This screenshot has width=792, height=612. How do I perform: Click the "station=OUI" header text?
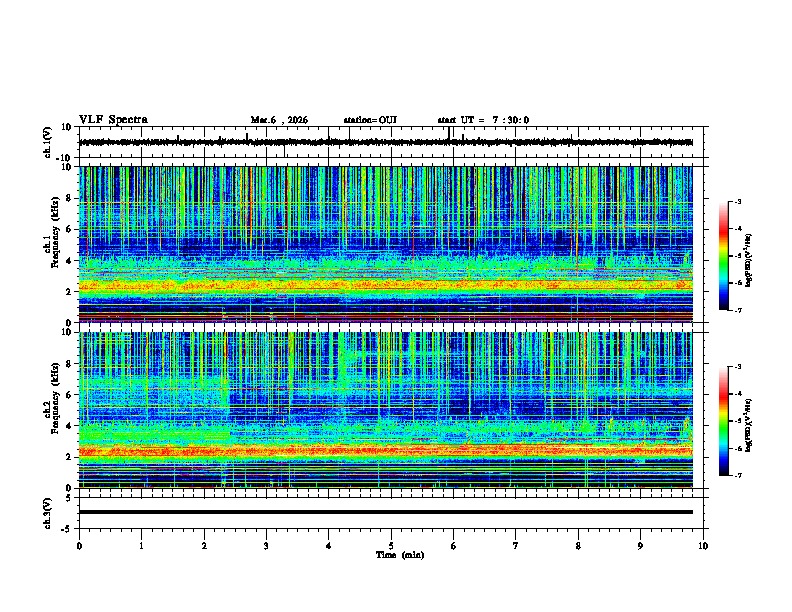coord(370,120)
